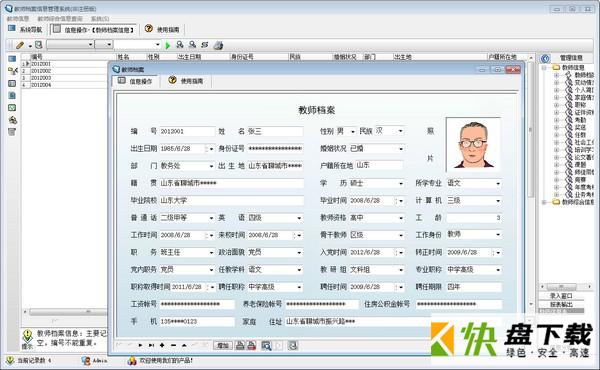Click the minus delete-record icon in dialog navigator
Screen dimensions: 600x370
coord(173,345)
